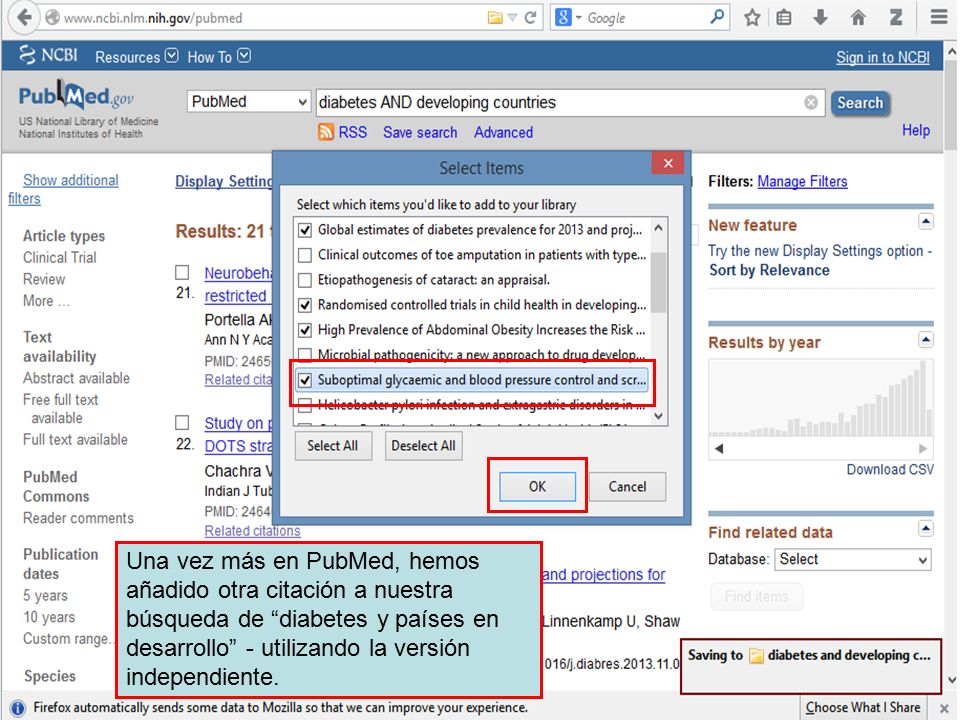Open the Firefox hamburger menu

(x=939, y=17)
